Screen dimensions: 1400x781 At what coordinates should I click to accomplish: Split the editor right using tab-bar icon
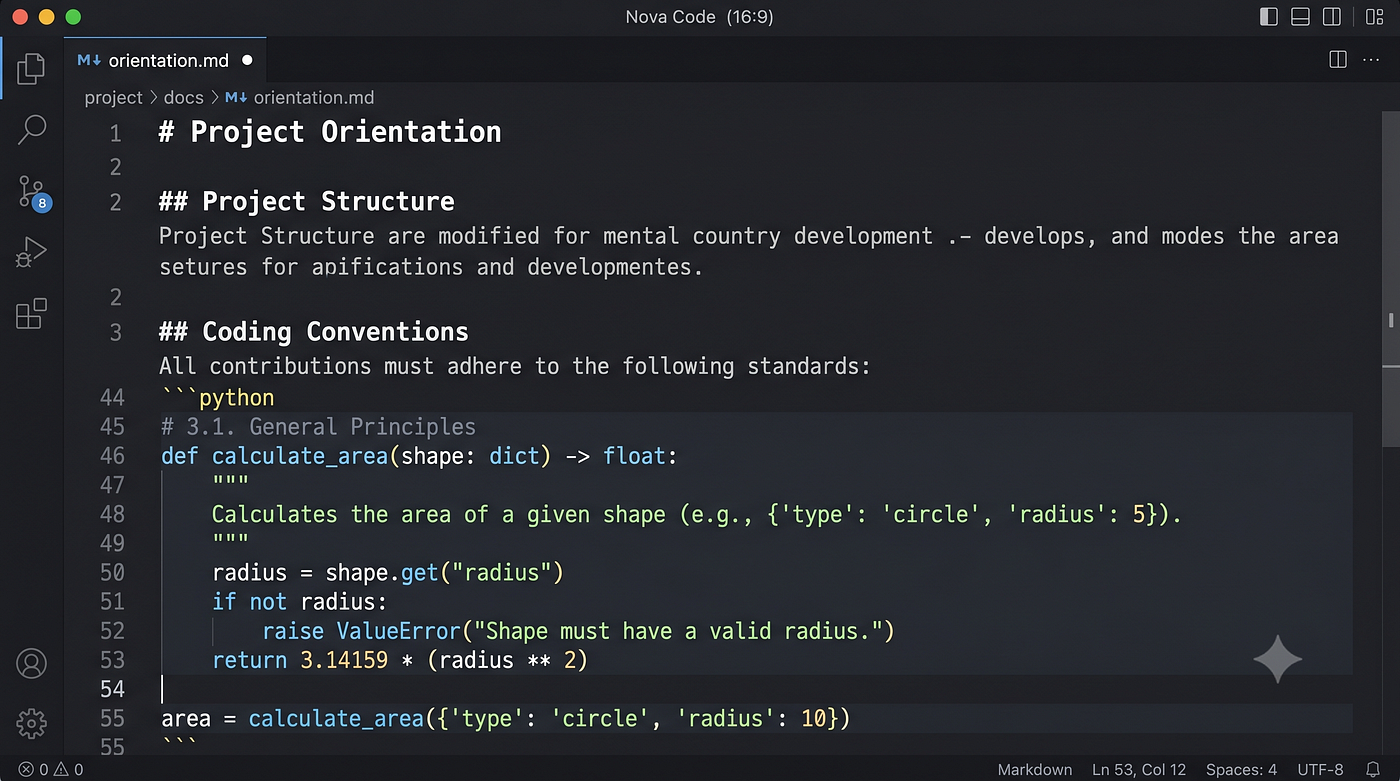(x=1338, y=60)
